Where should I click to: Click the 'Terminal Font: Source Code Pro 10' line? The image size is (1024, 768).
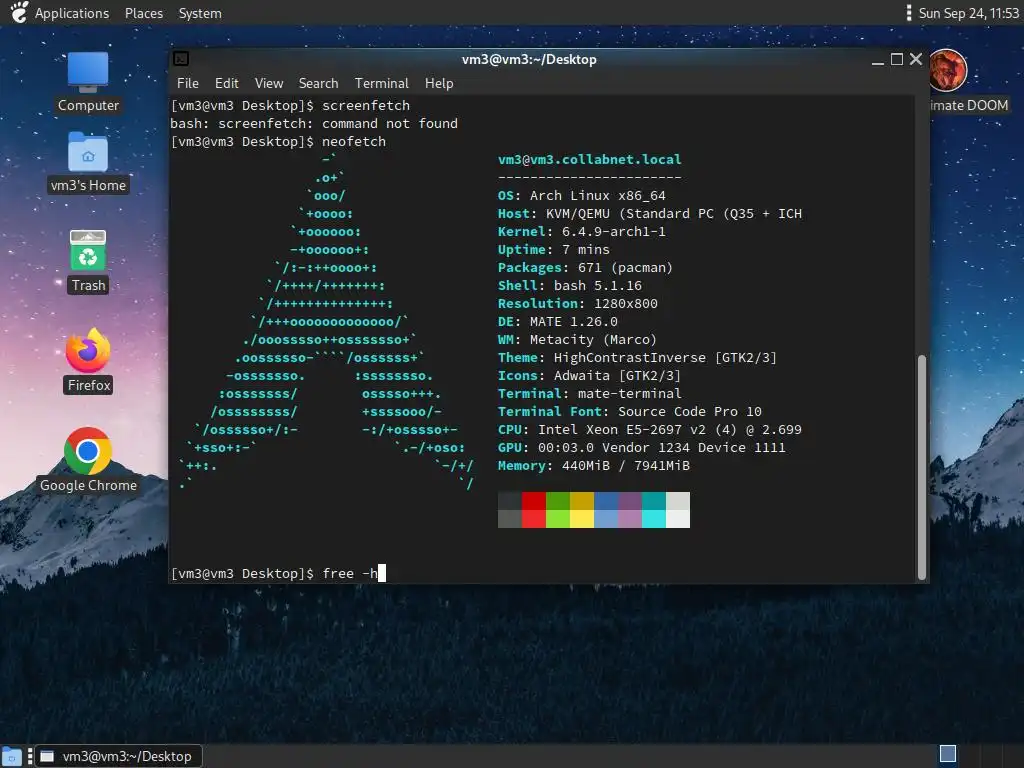coord(630,411)
